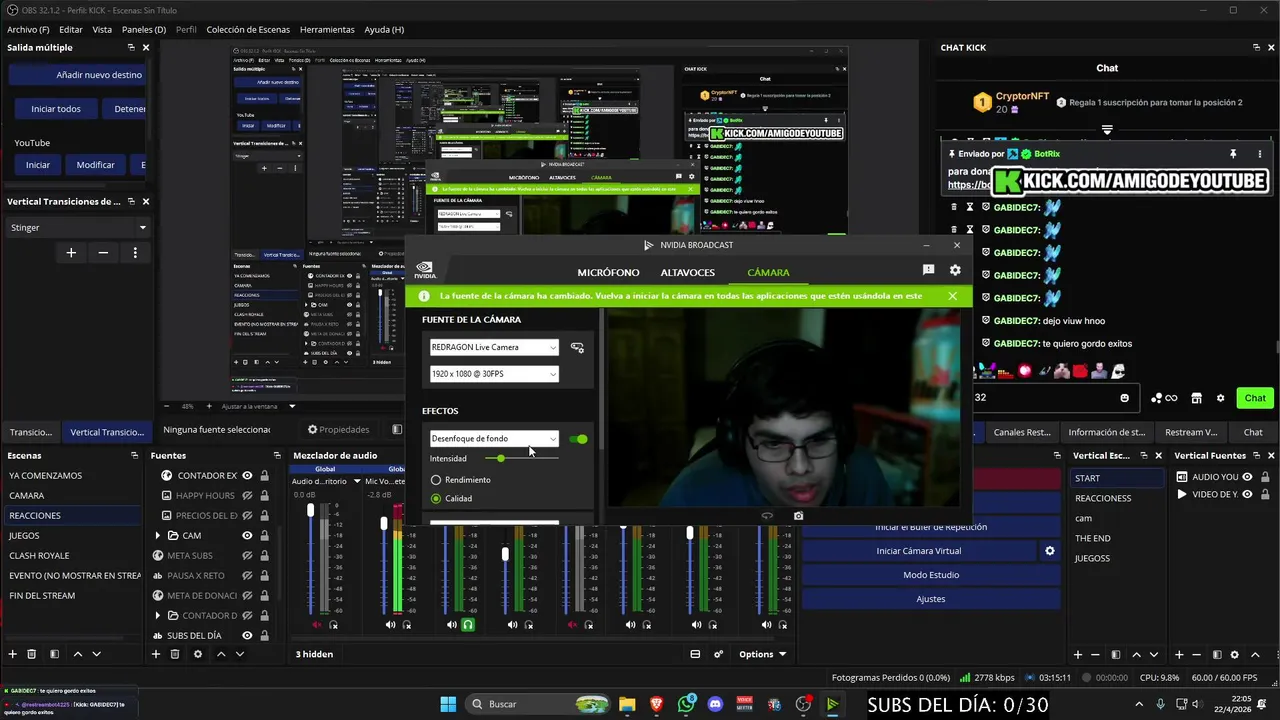Hide the AUDIO YOU vertical source

click(x=1247, y=478)
